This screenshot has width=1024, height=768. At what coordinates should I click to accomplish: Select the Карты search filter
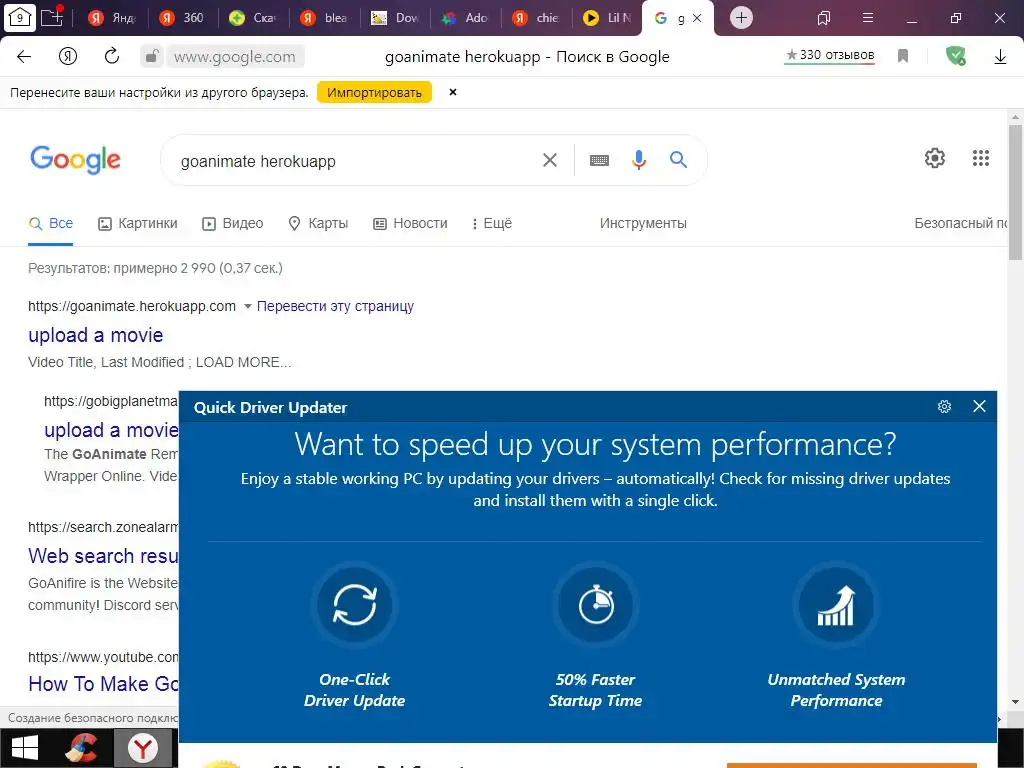click(x=318, y=223)
